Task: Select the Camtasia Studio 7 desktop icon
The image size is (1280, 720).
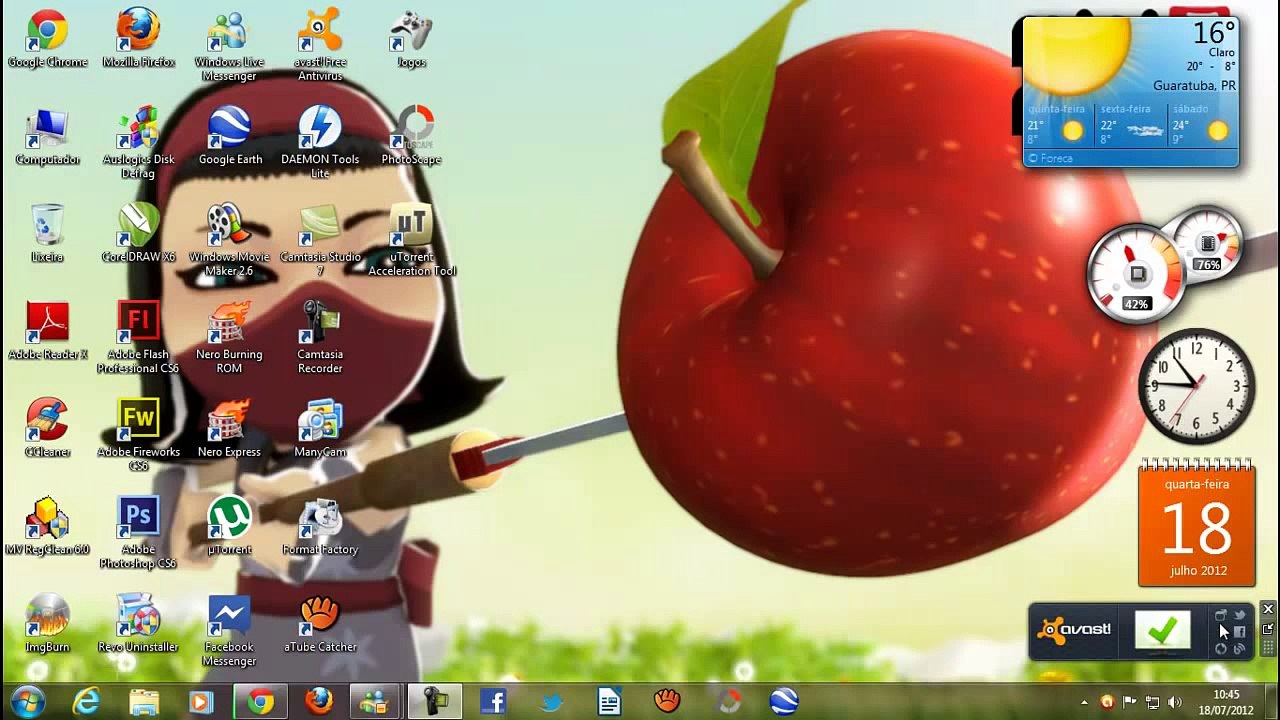Action: pos(320,242)
